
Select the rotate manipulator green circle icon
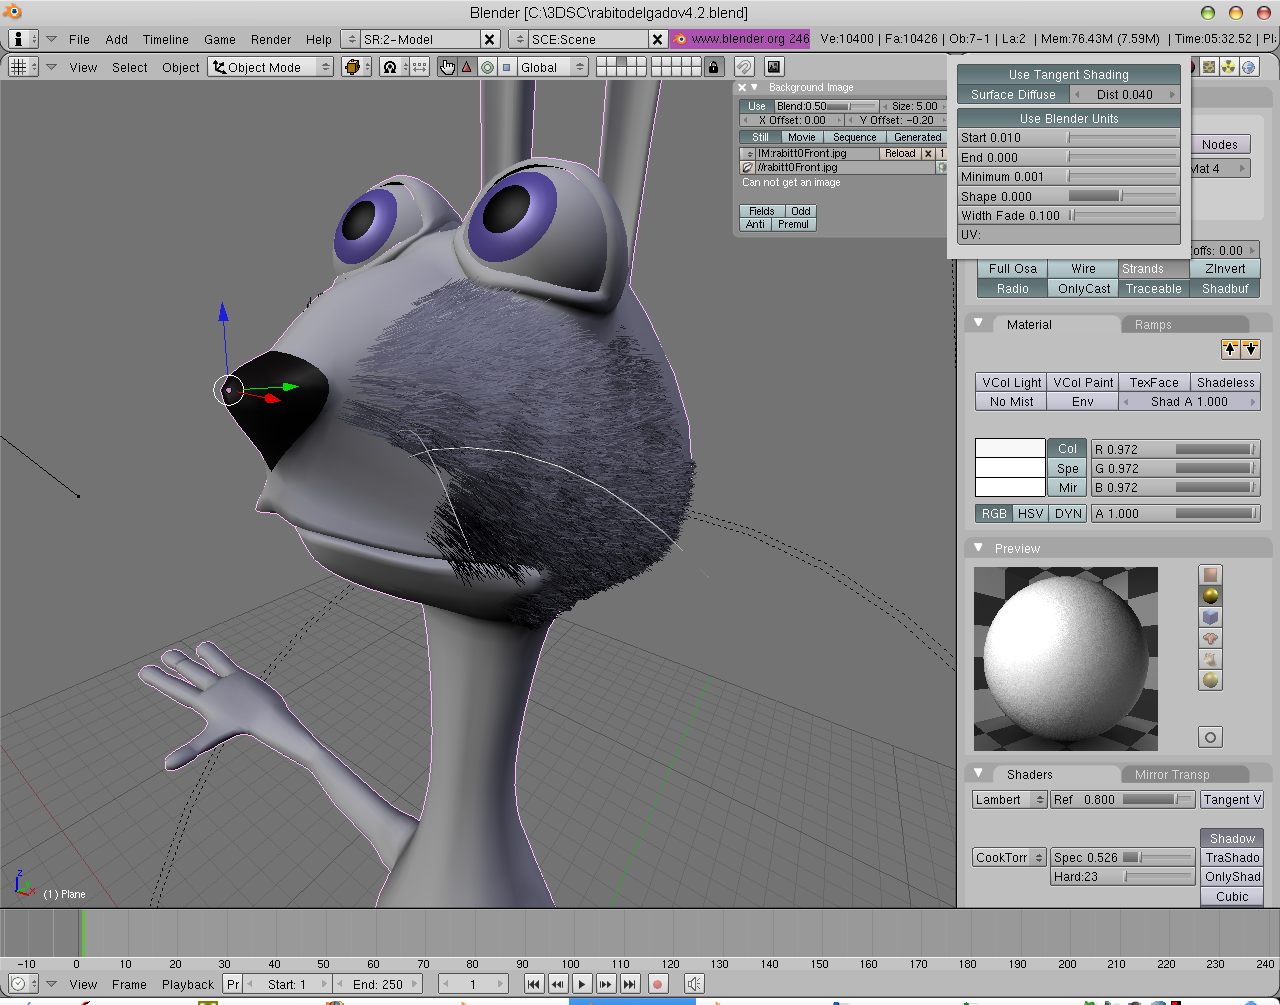487,67
